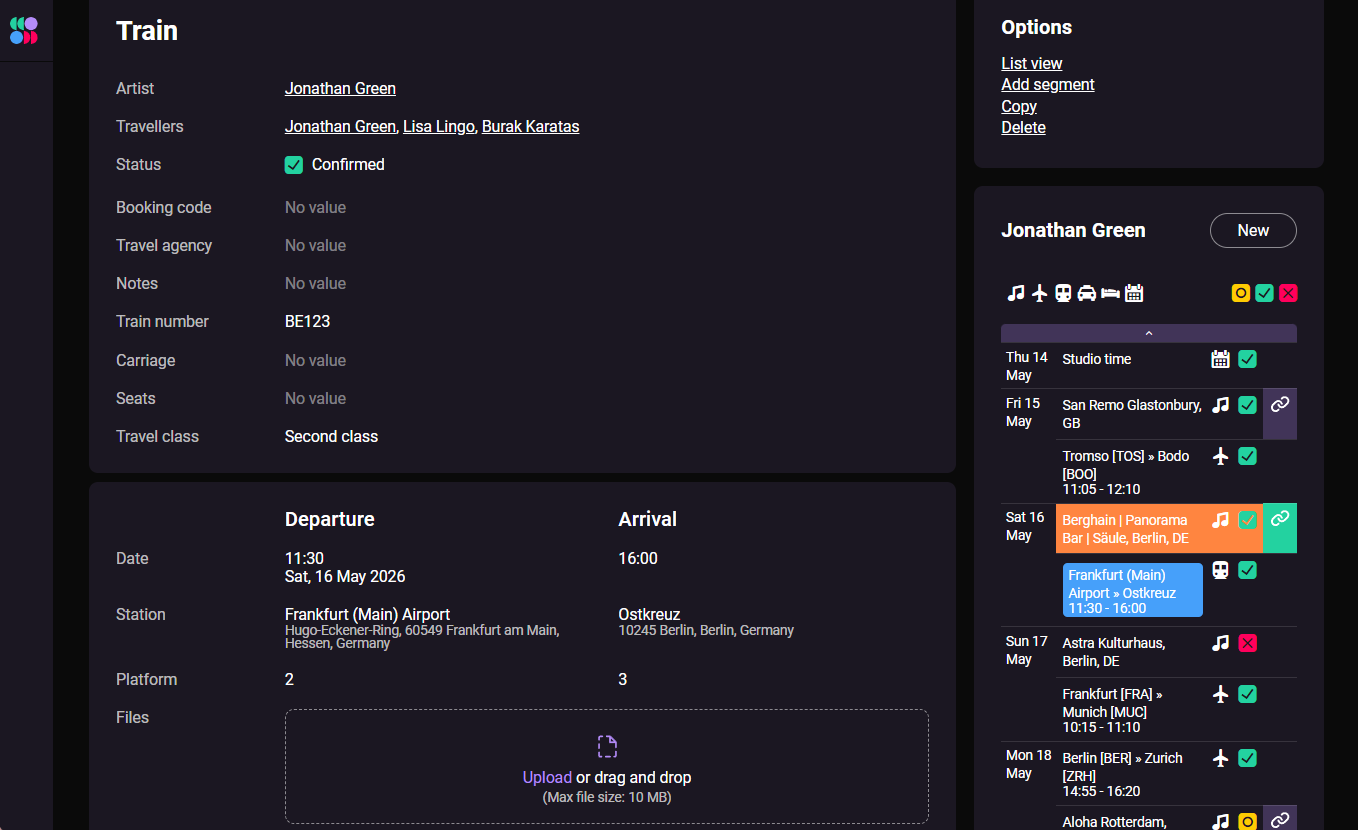Screen dimensions: 1358x830
Task: Open Jonathan Green link in Artist row
Action: 340,88
